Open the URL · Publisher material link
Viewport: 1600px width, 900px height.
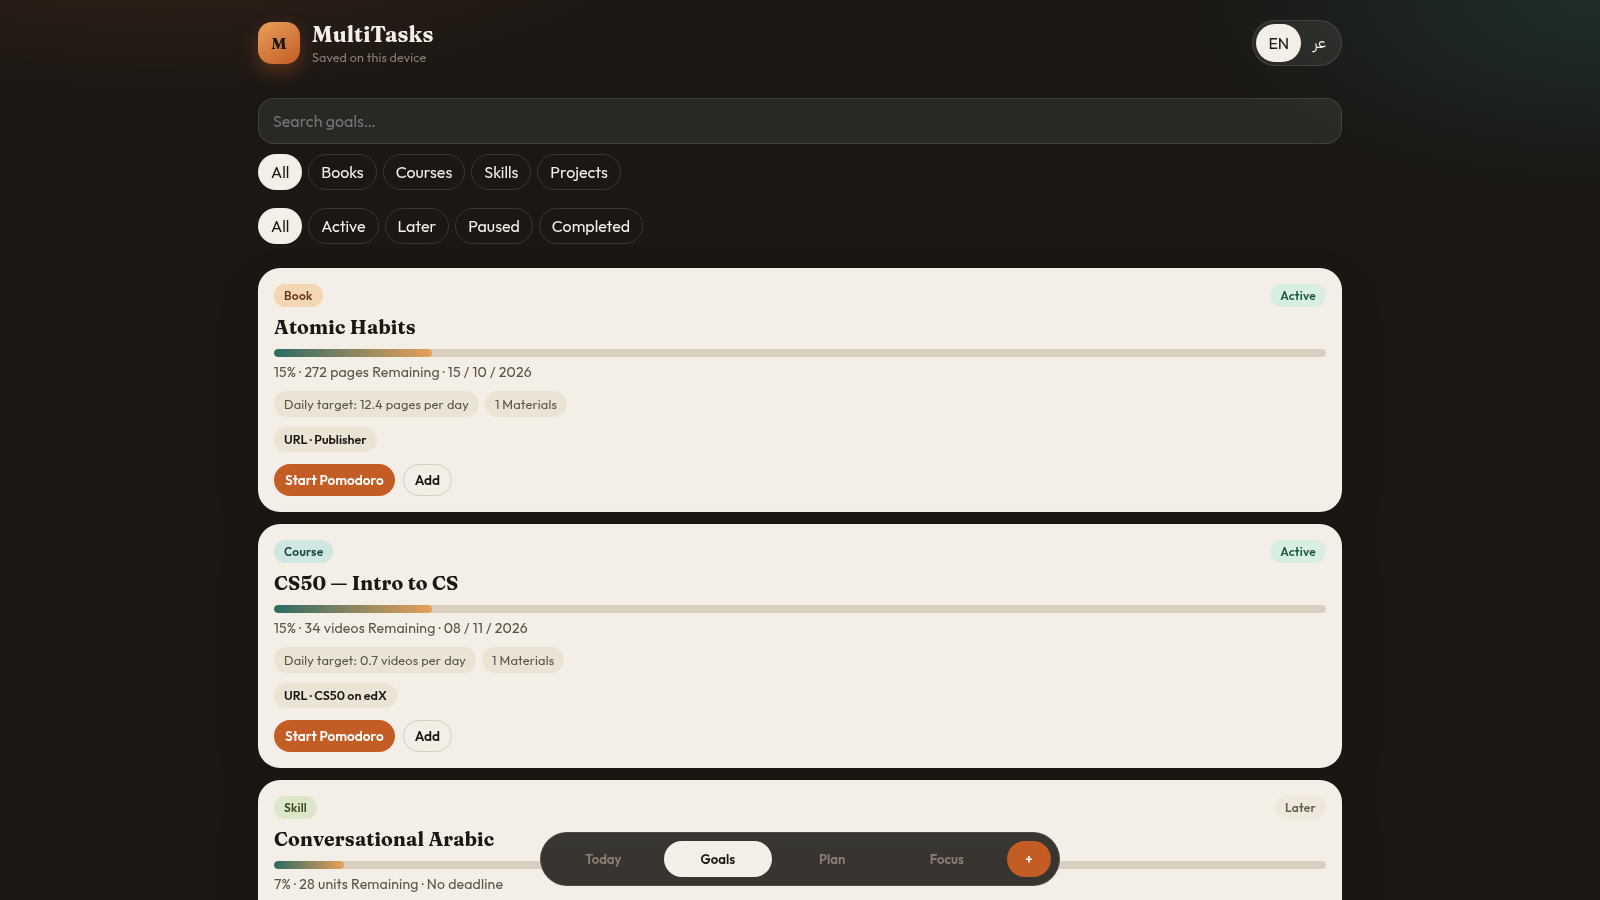325,440
